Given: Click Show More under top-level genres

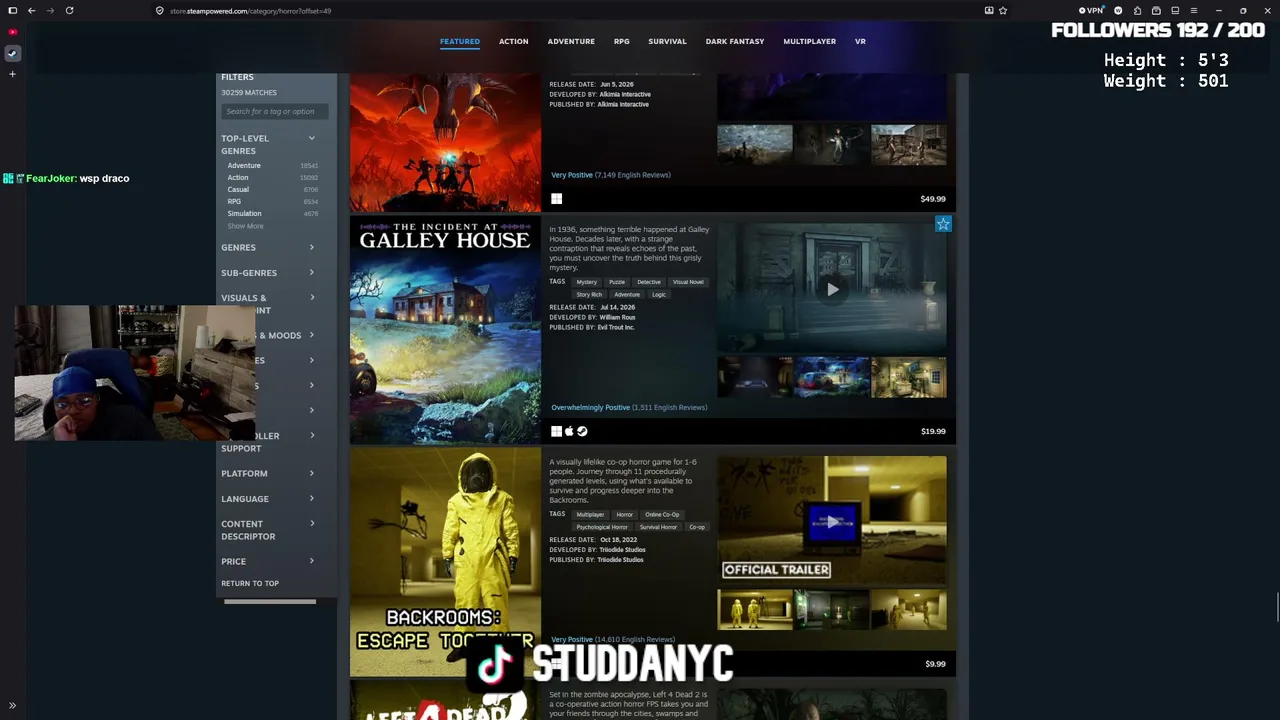Looking at the screenshot, I should [x=246, y=226].
